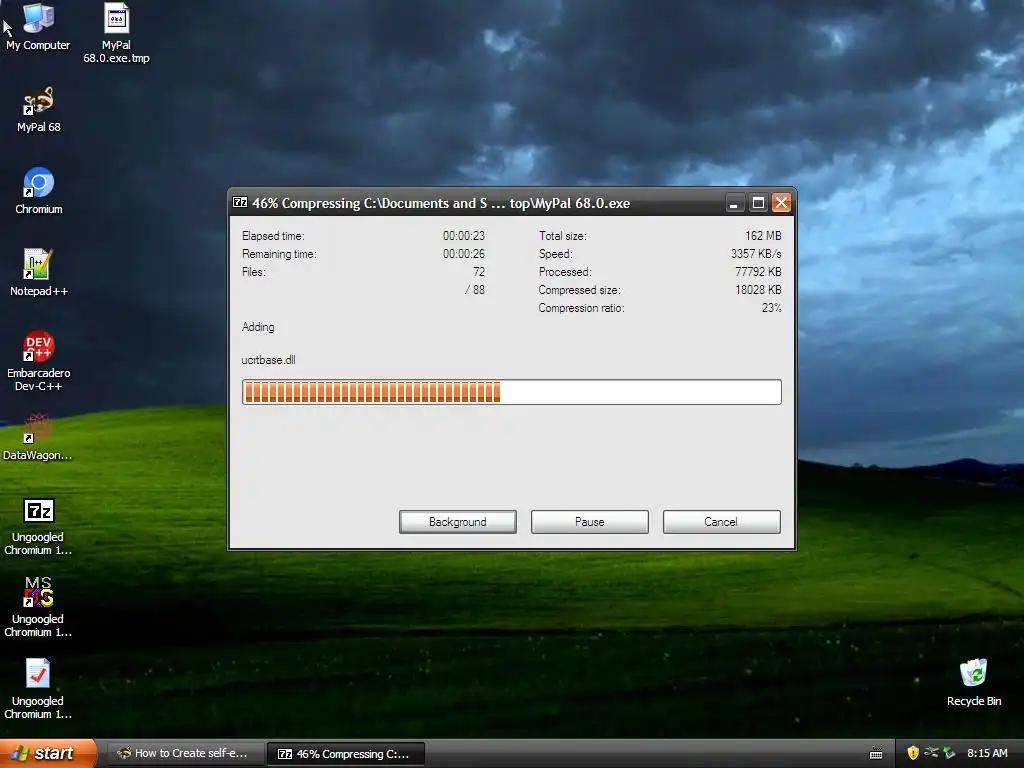1024x768 pixels.
Task: Click the remaining time value 00:00:26
Action: coord(464,254)
